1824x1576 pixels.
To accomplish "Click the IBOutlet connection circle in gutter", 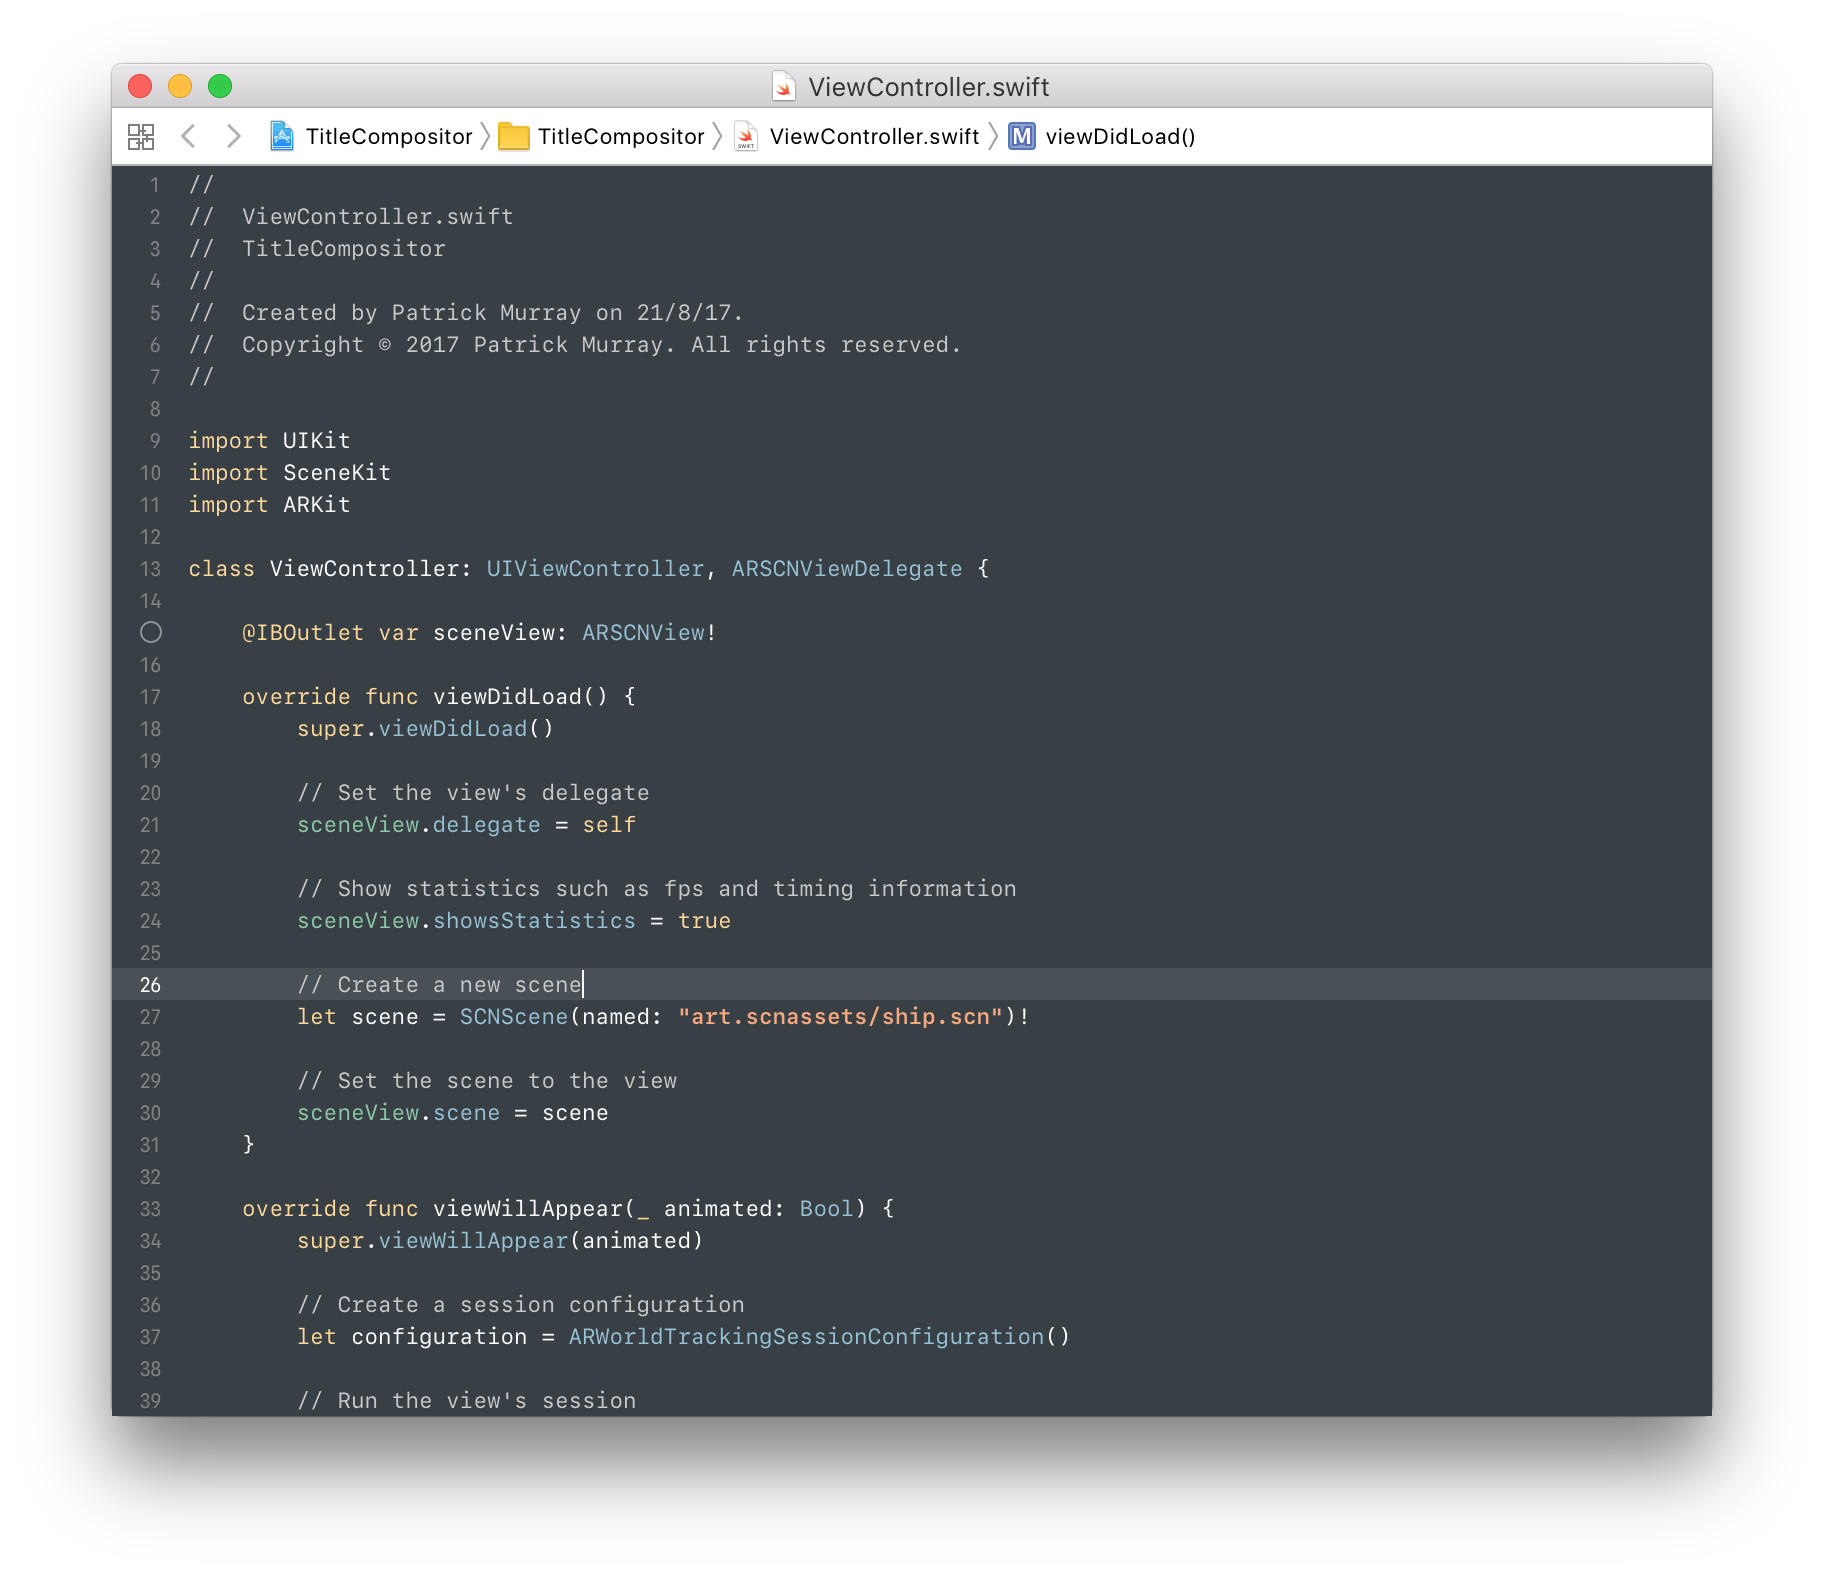I will (x=151, y=632).
